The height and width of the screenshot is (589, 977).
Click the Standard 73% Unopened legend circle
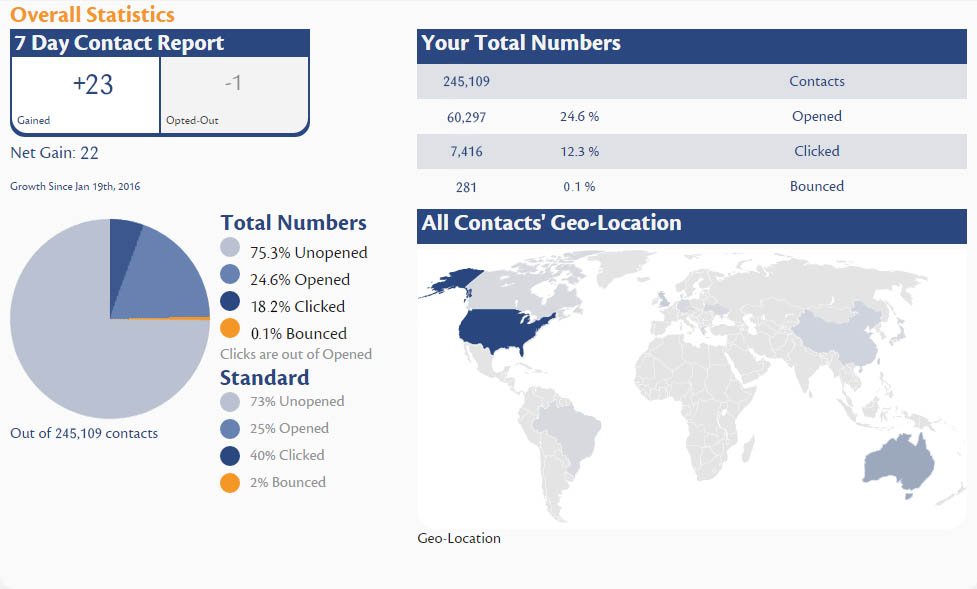pyautogui.click(x=230, y=402)
